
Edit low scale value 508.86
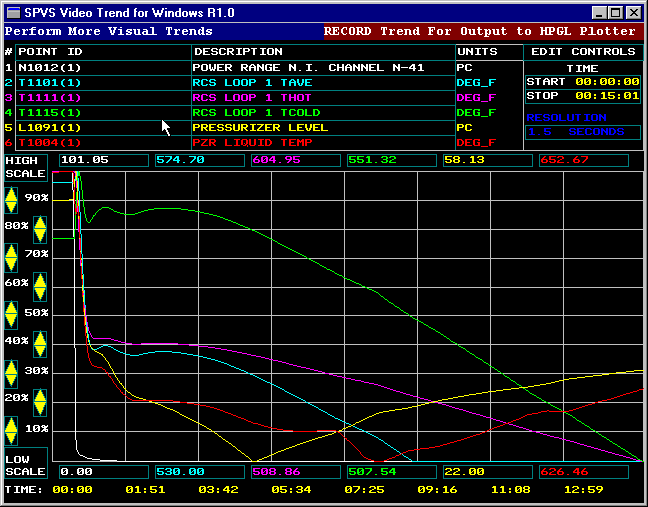(x=295, y=472)
